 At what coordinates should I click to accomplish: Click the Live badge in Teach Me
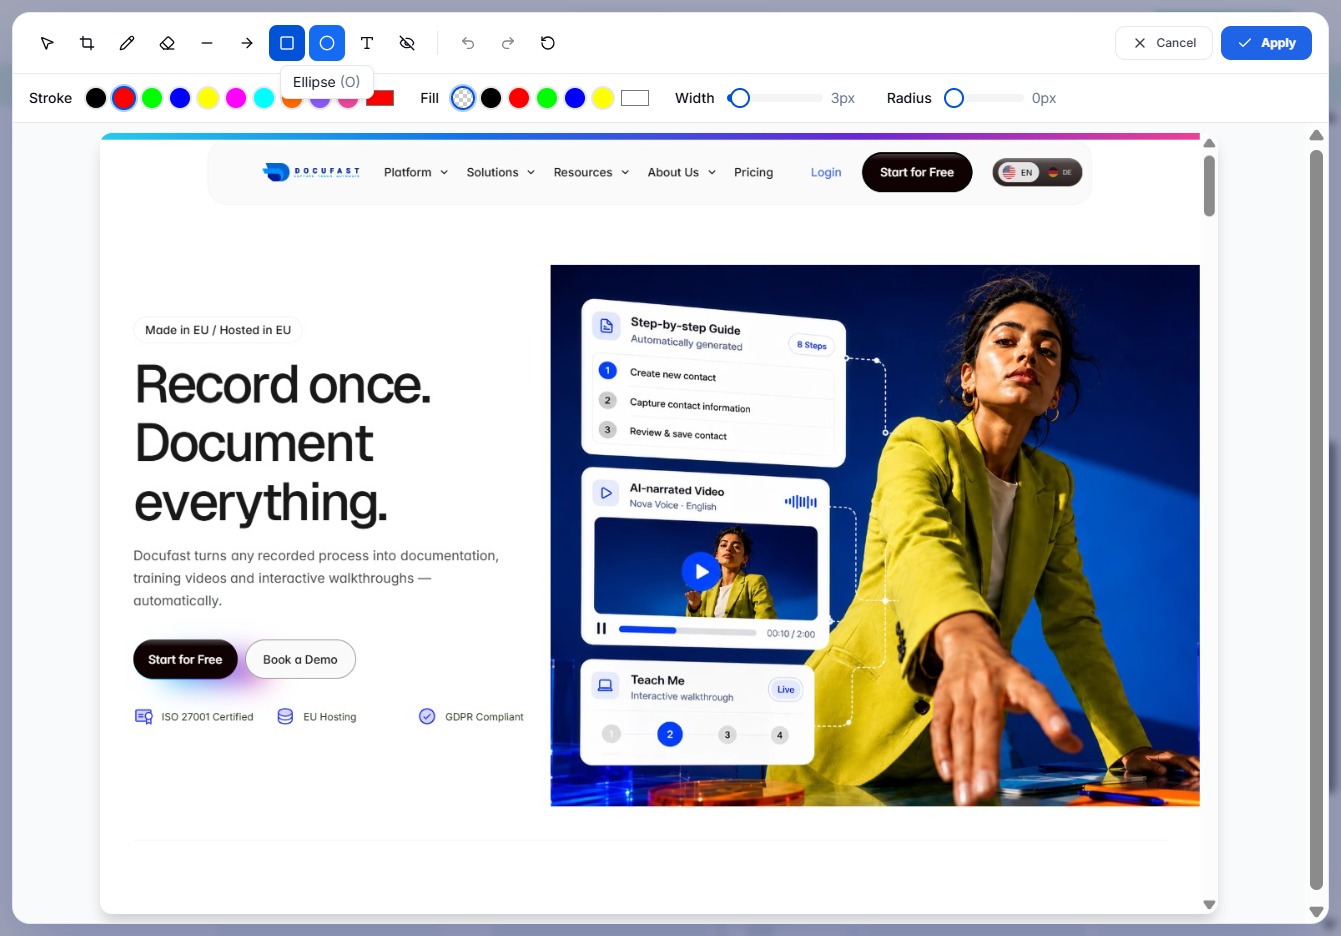(786, 689)
